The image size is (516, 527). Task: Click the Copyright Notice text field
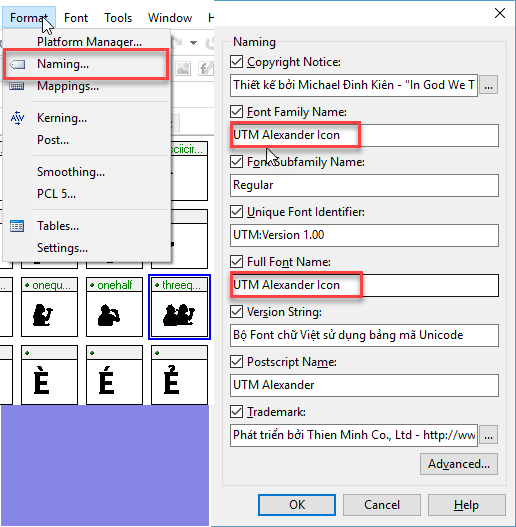[x=354, y=85]
